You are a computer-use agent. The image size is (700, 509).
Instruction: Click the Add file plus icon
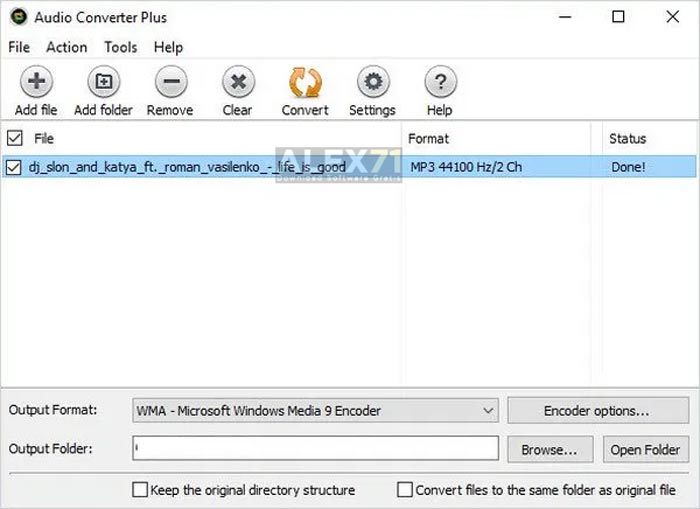coord(36,81)
